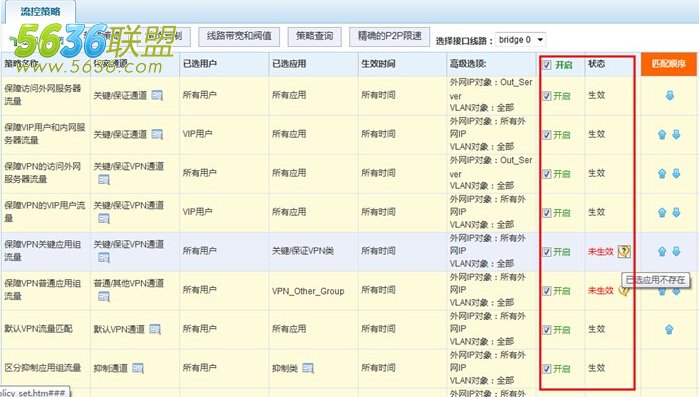This screenshot has width=699, height=397.
Task: Move 保障VIP用户和内网服务器流量 policy up
Action: [662, 135]
